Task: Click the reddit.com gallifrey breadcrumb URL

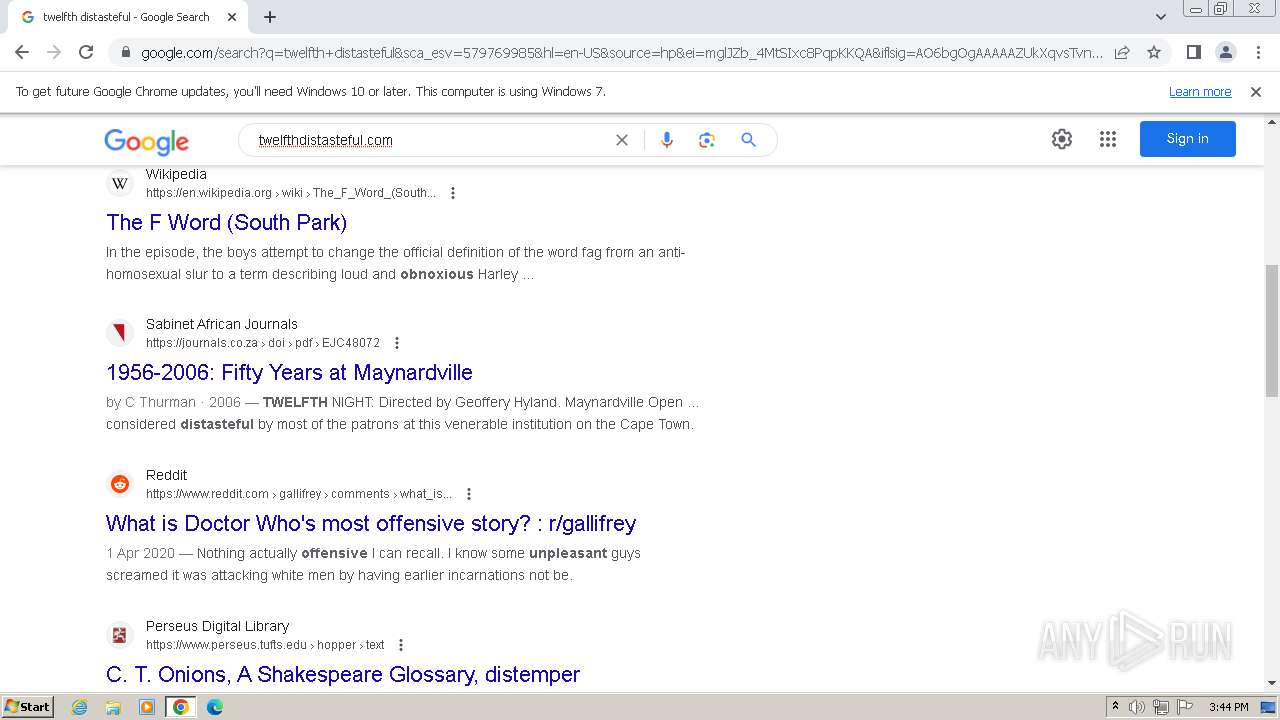Action: (299, 494)
